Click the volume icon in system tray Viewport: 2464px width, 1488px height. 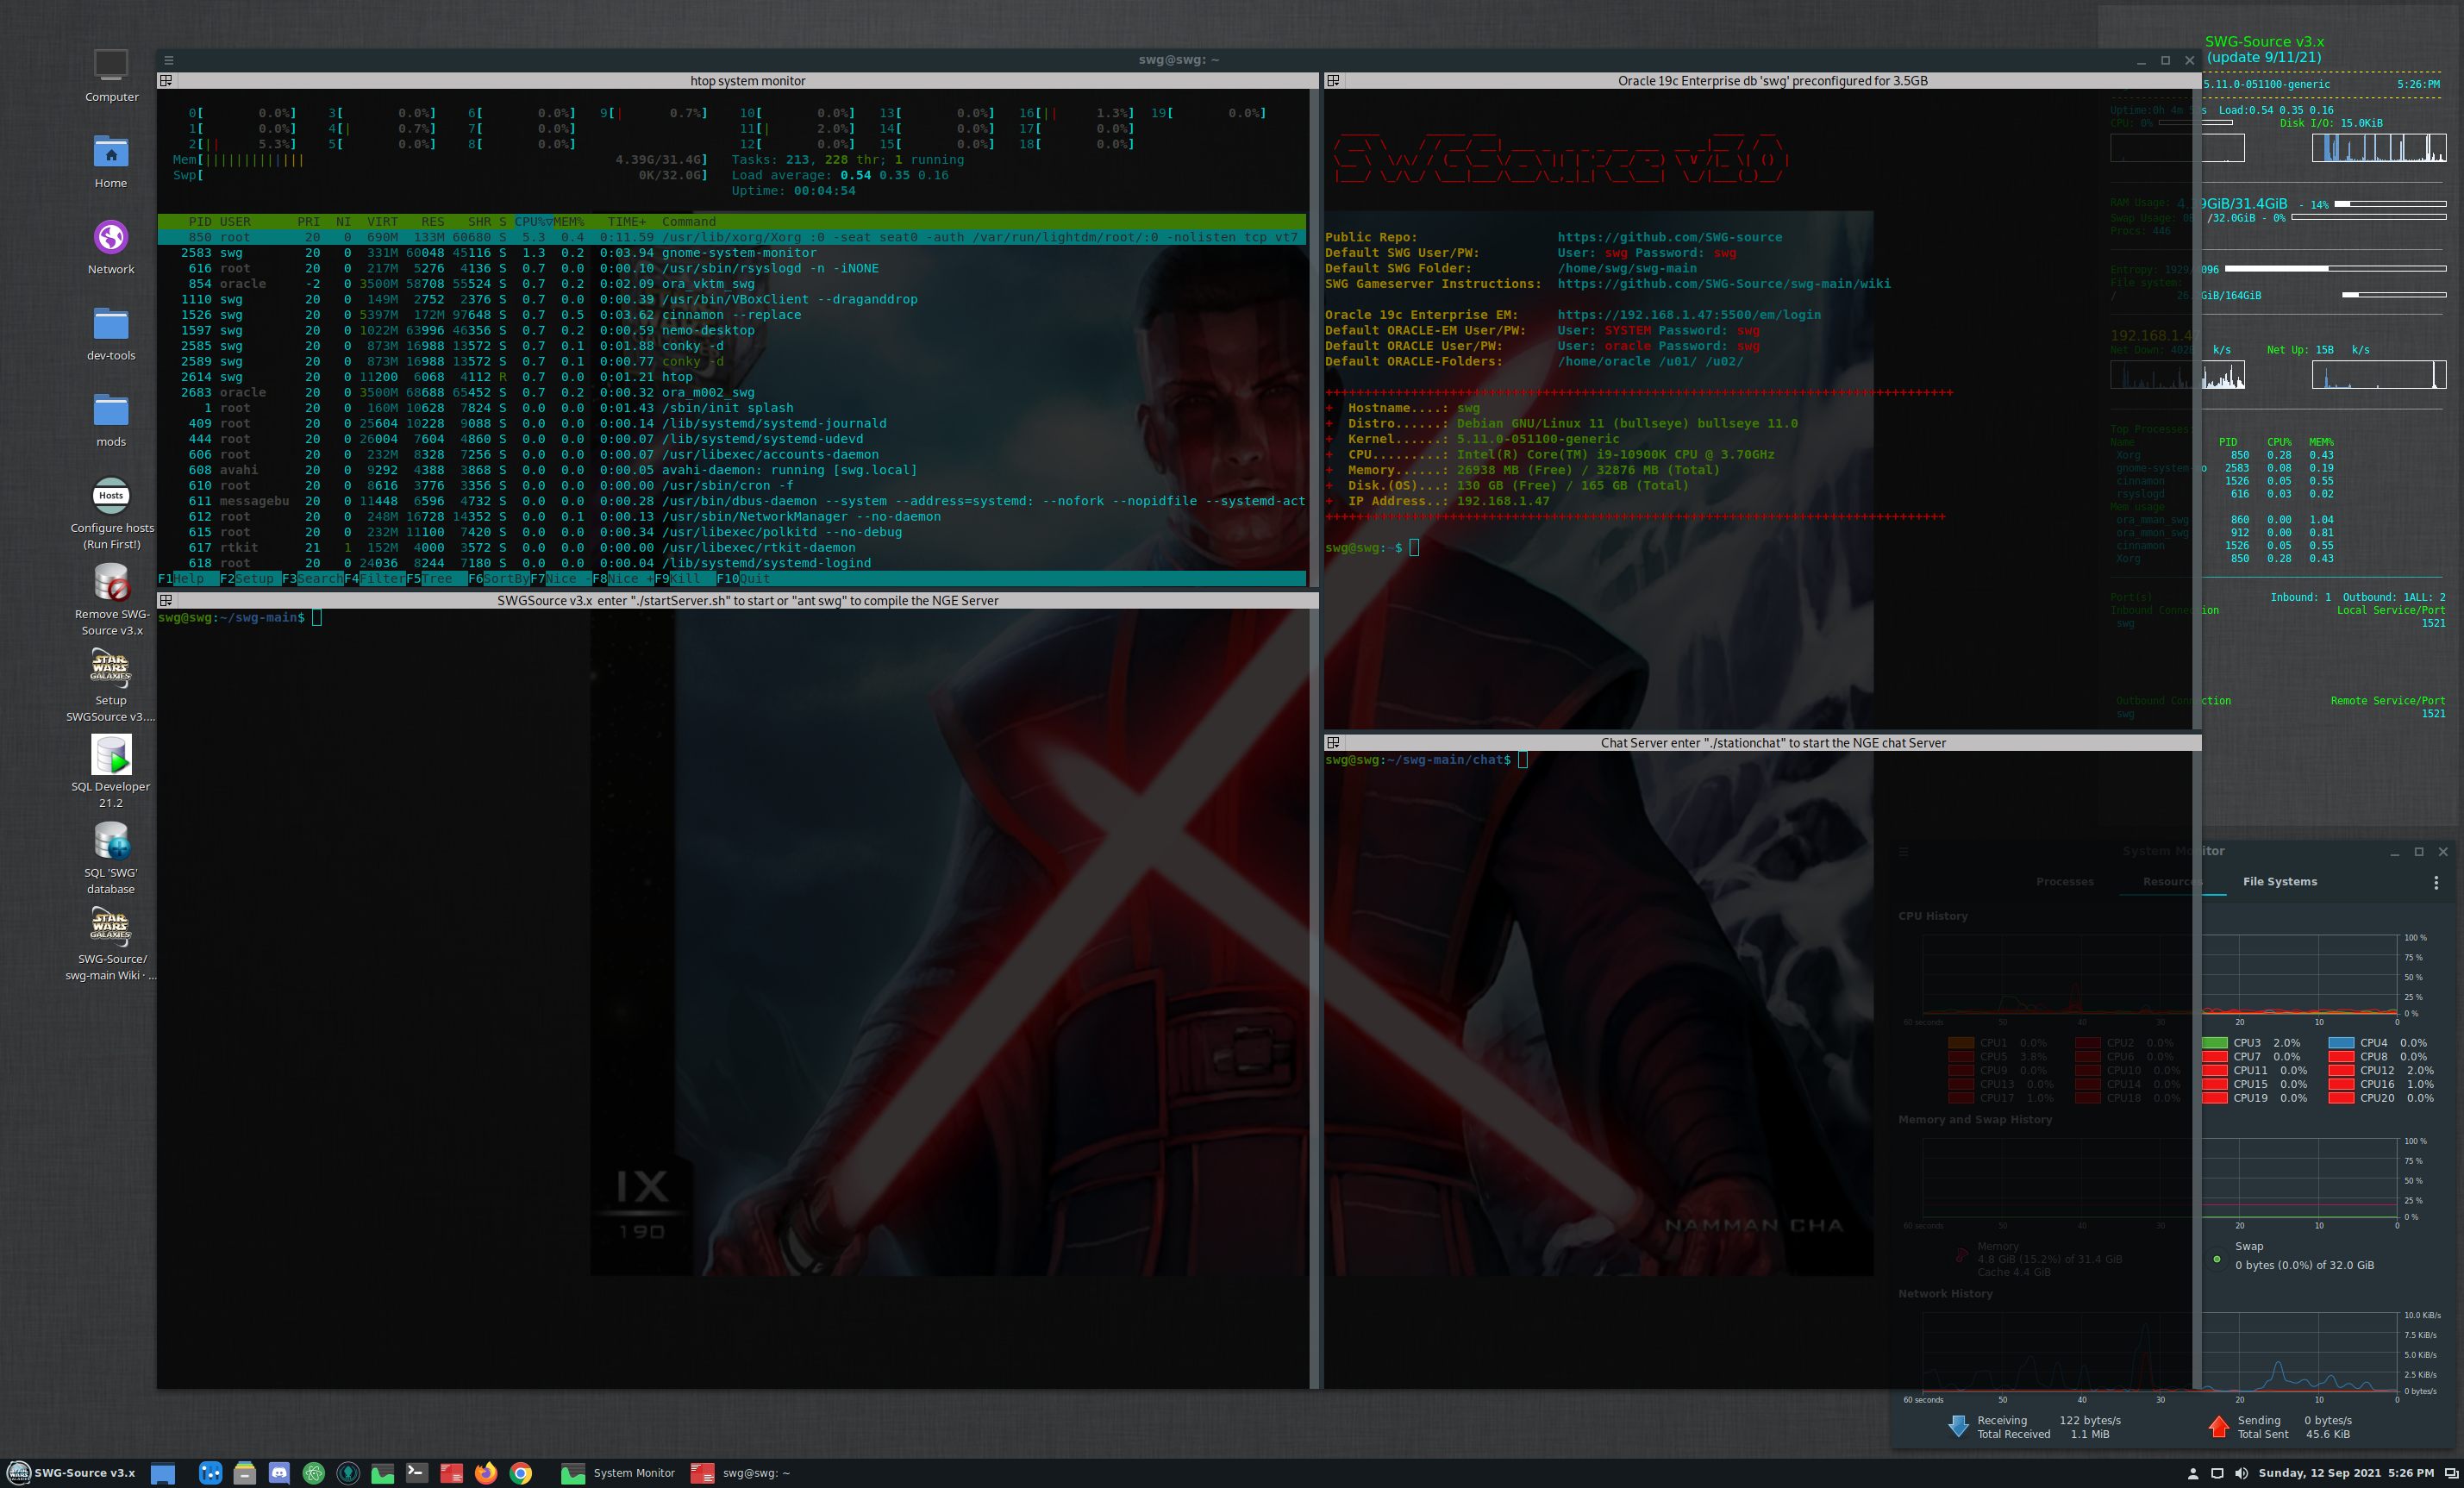point(2241,1473)
